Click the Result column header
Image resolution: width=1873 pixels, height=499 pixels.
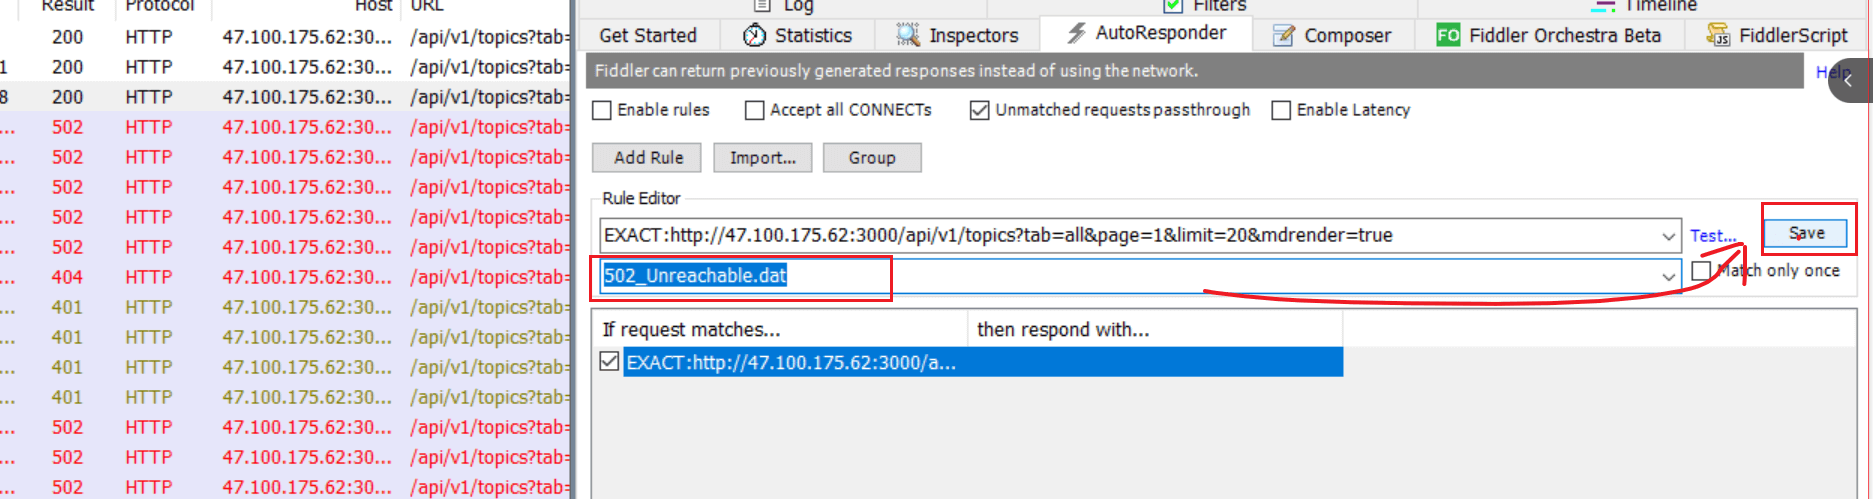click(68, 6)
